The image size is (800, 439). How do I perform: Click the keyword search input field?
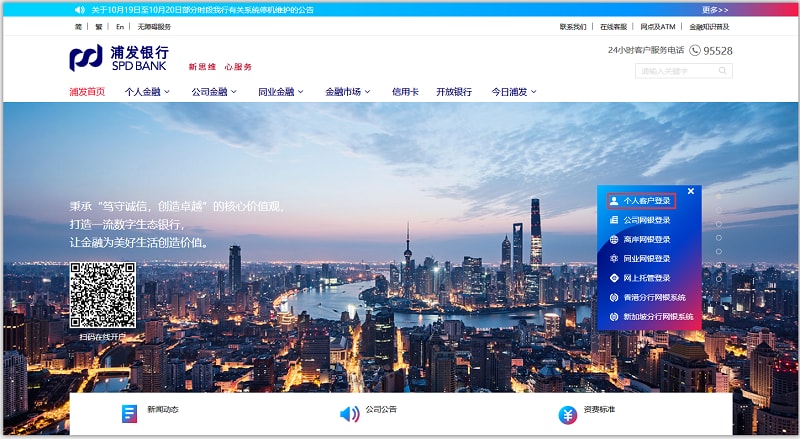coord(675,71)
